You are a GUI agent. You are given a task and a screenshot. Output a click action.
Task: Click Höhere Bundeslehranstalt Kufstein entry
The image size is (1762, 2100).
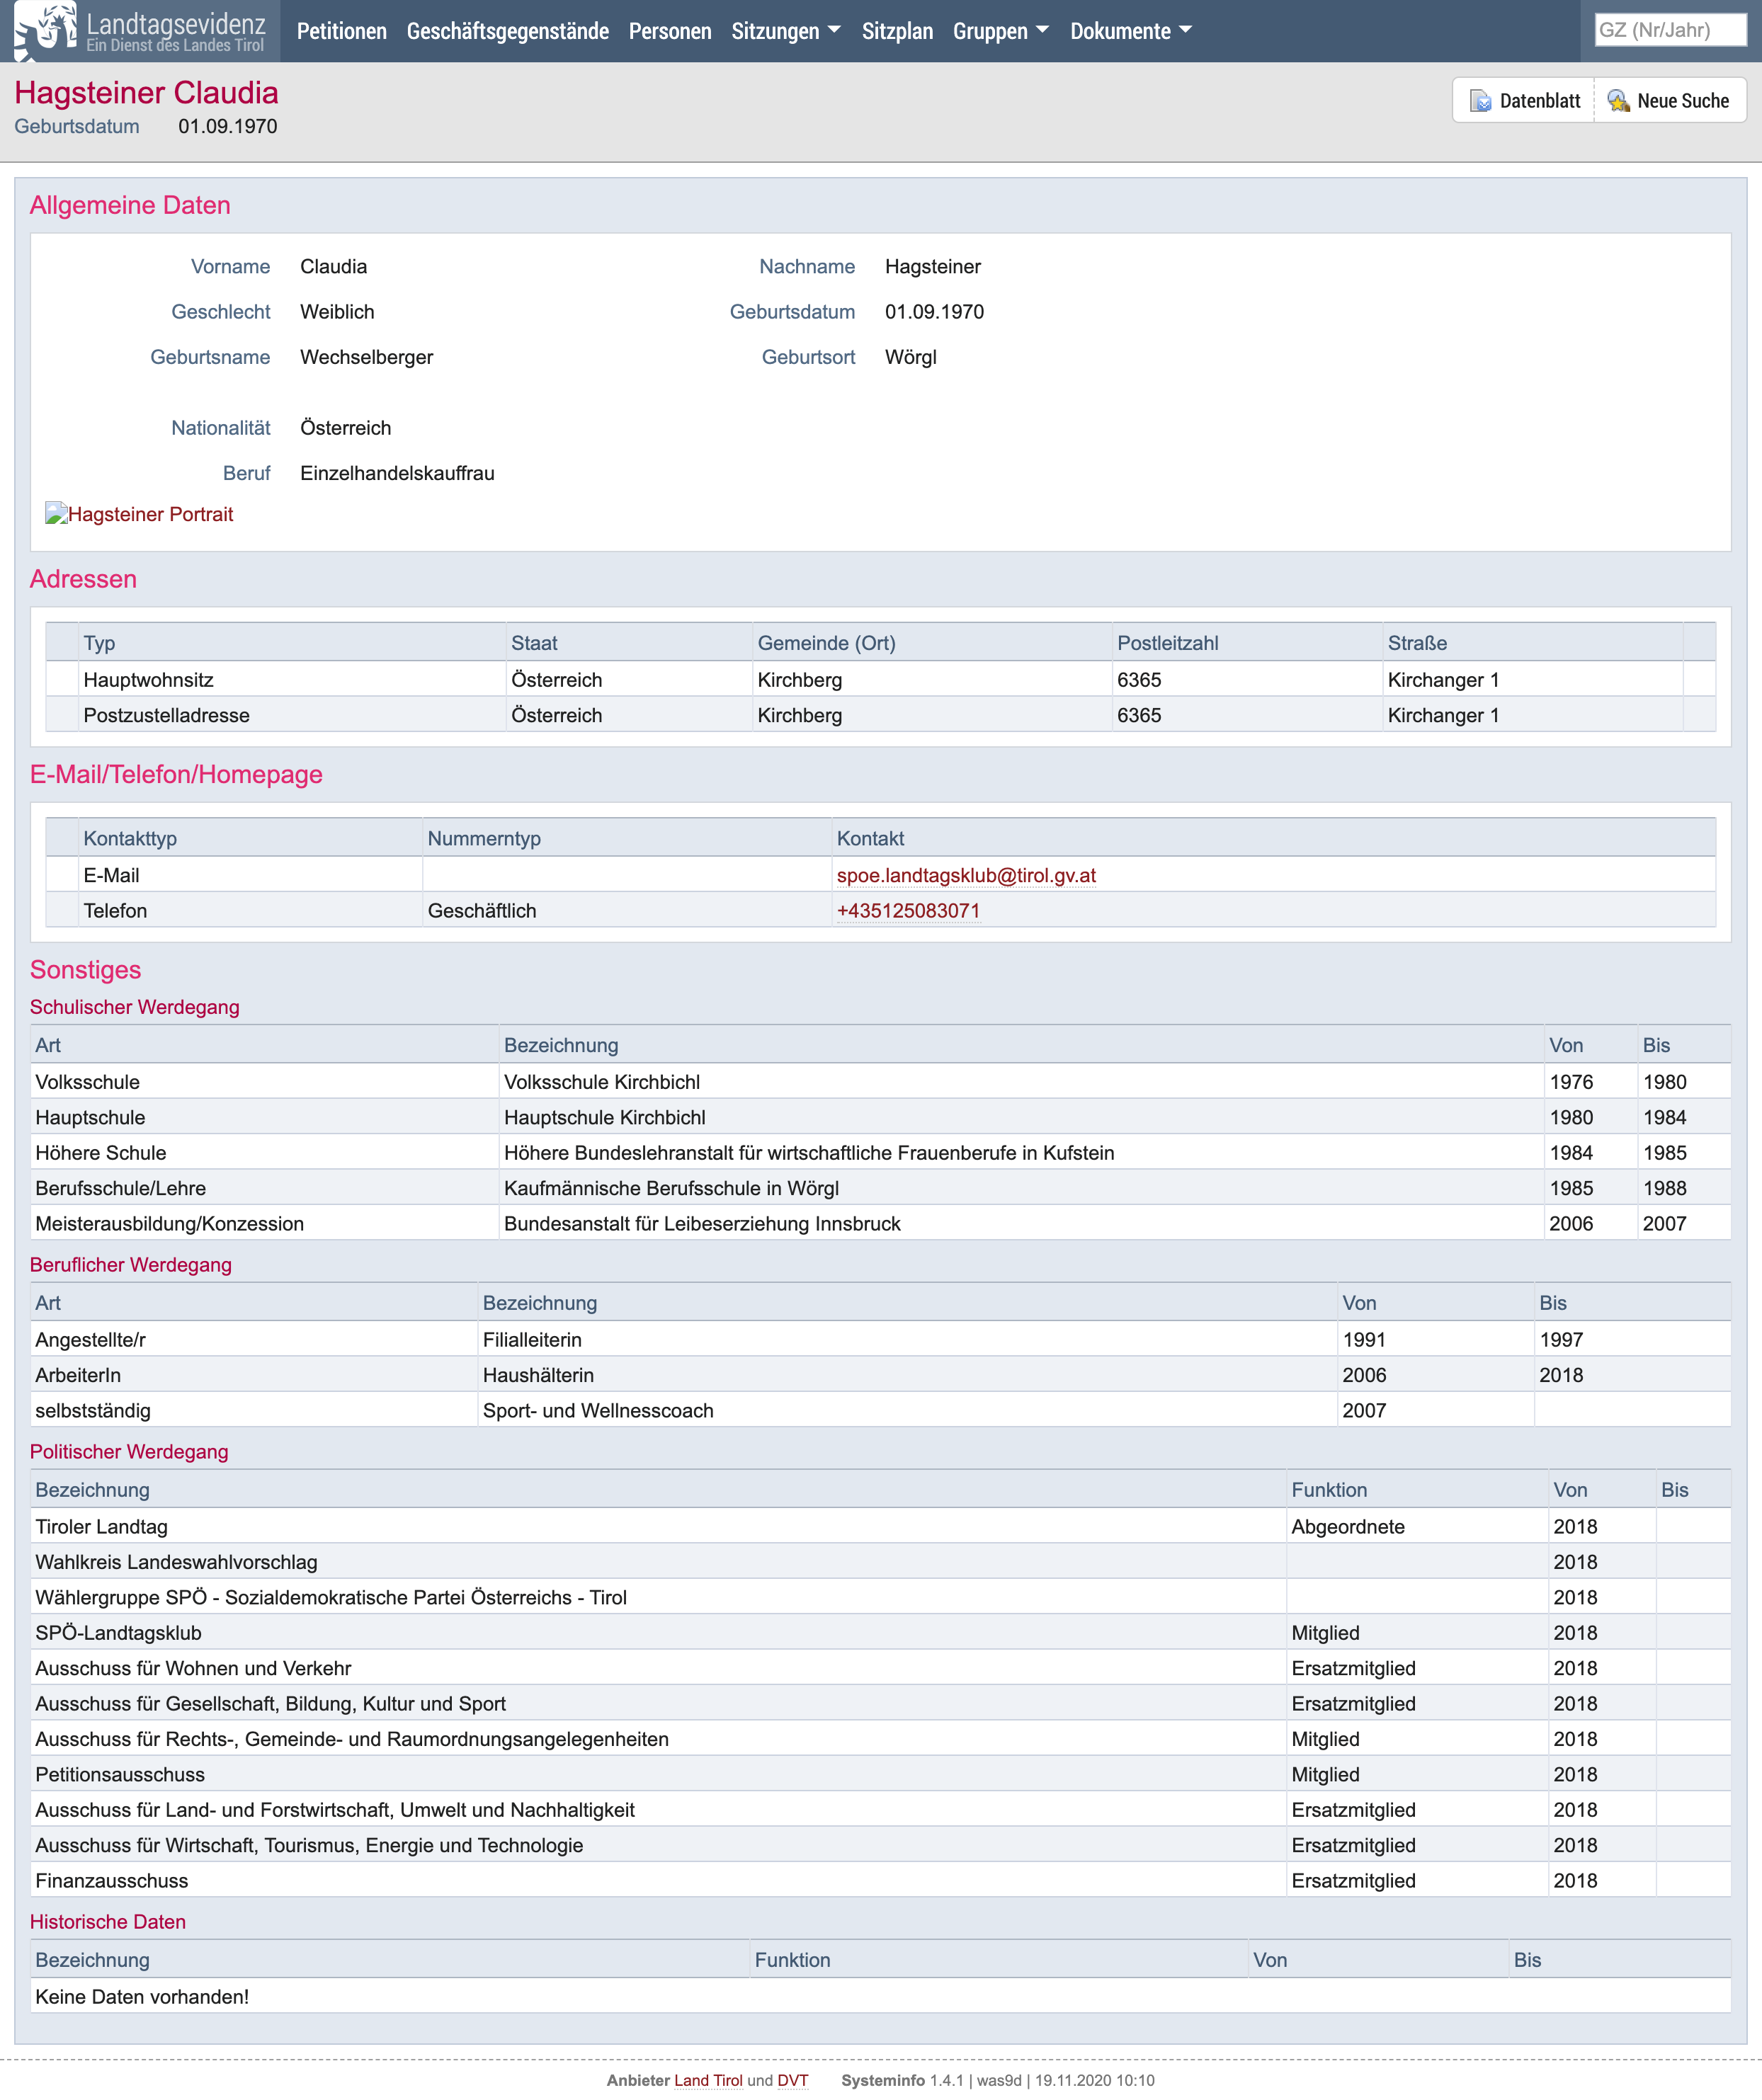coord(809,1153)
